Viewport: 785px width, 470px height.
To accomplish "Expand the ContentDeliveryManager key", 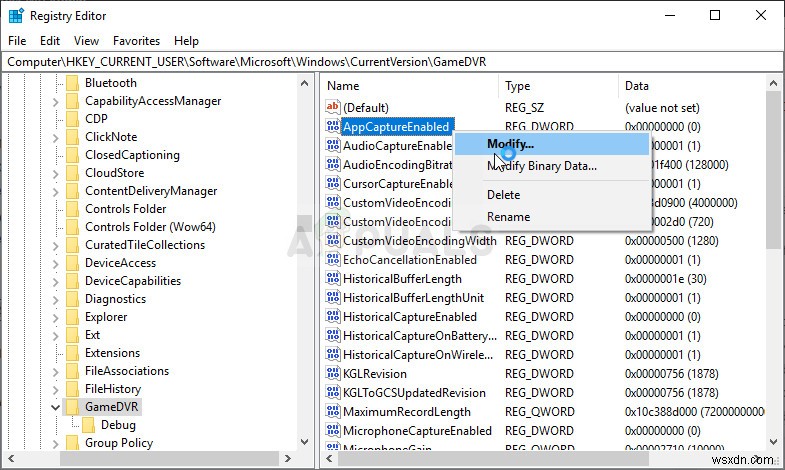I will (56, 192).
